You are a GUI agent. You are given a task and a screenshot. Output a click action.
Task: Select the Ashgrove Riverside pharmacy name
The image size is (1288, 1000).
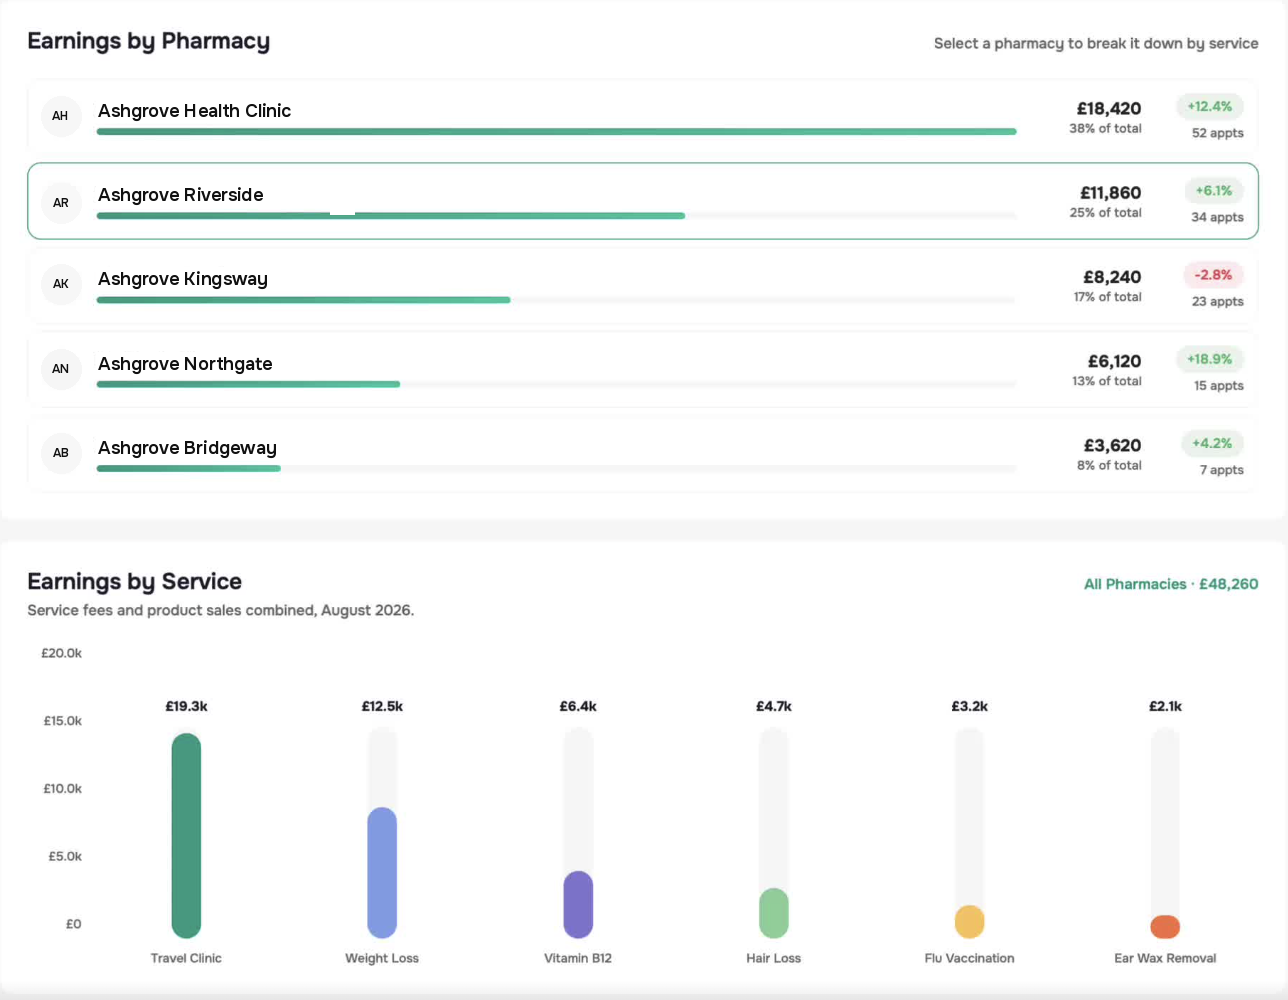point(181,195)
